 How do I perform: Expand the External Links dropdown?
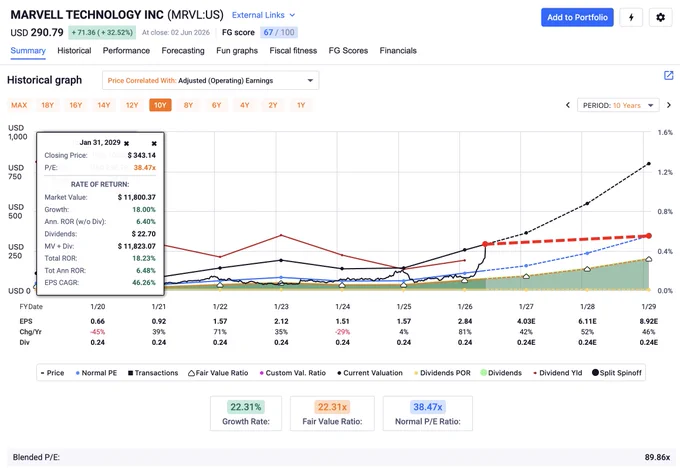point(263,15)
